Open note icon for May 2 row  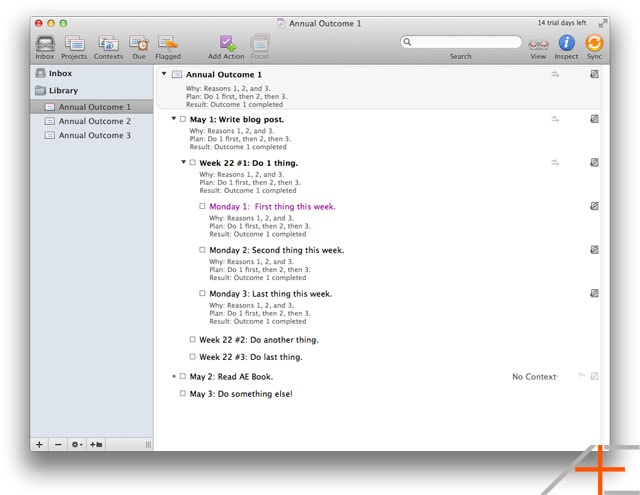pos(594,376)
